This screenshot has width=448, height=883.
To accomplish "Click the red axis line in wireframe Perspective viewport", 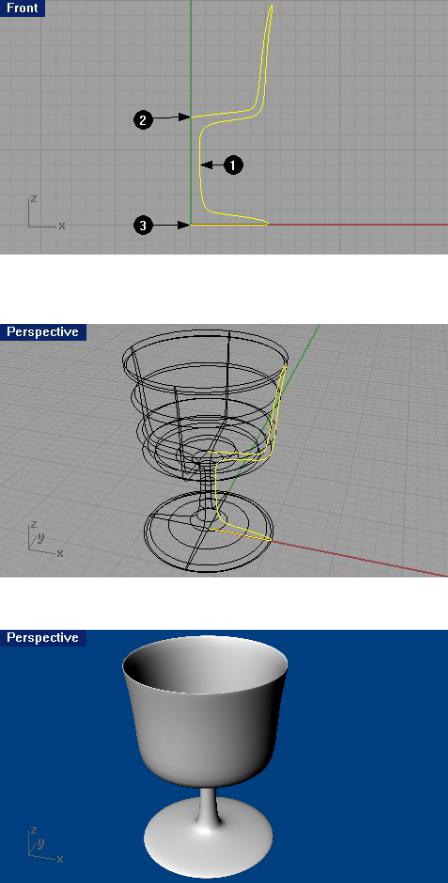I will (360, 559).
